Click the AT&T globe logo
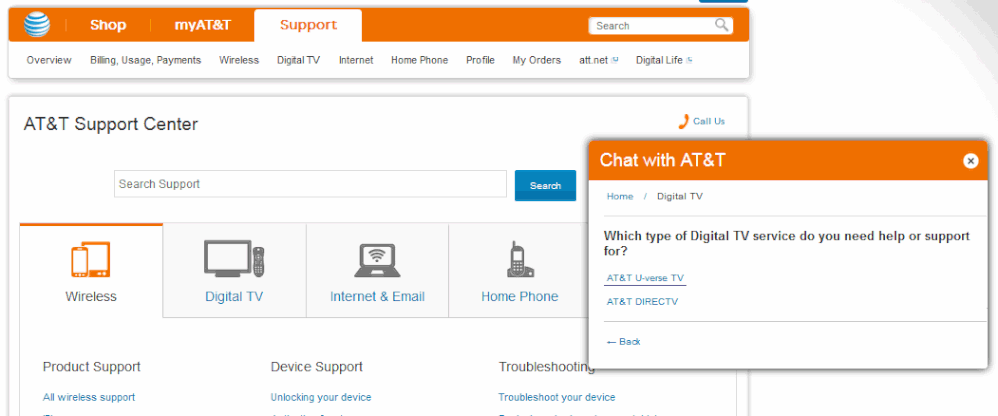This screenshot has width=998, height=416. coord(37,25)
